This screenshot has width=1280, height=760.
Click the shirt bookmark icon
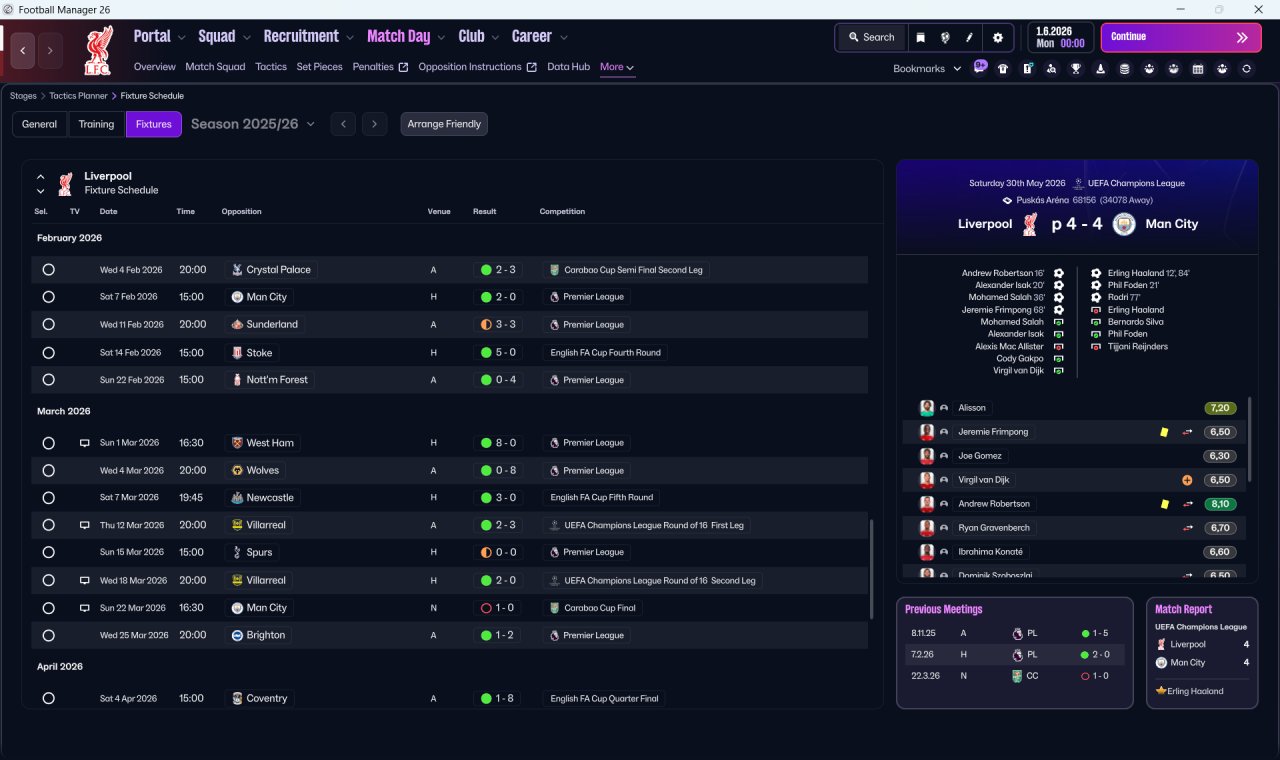tap(1003, 69)
